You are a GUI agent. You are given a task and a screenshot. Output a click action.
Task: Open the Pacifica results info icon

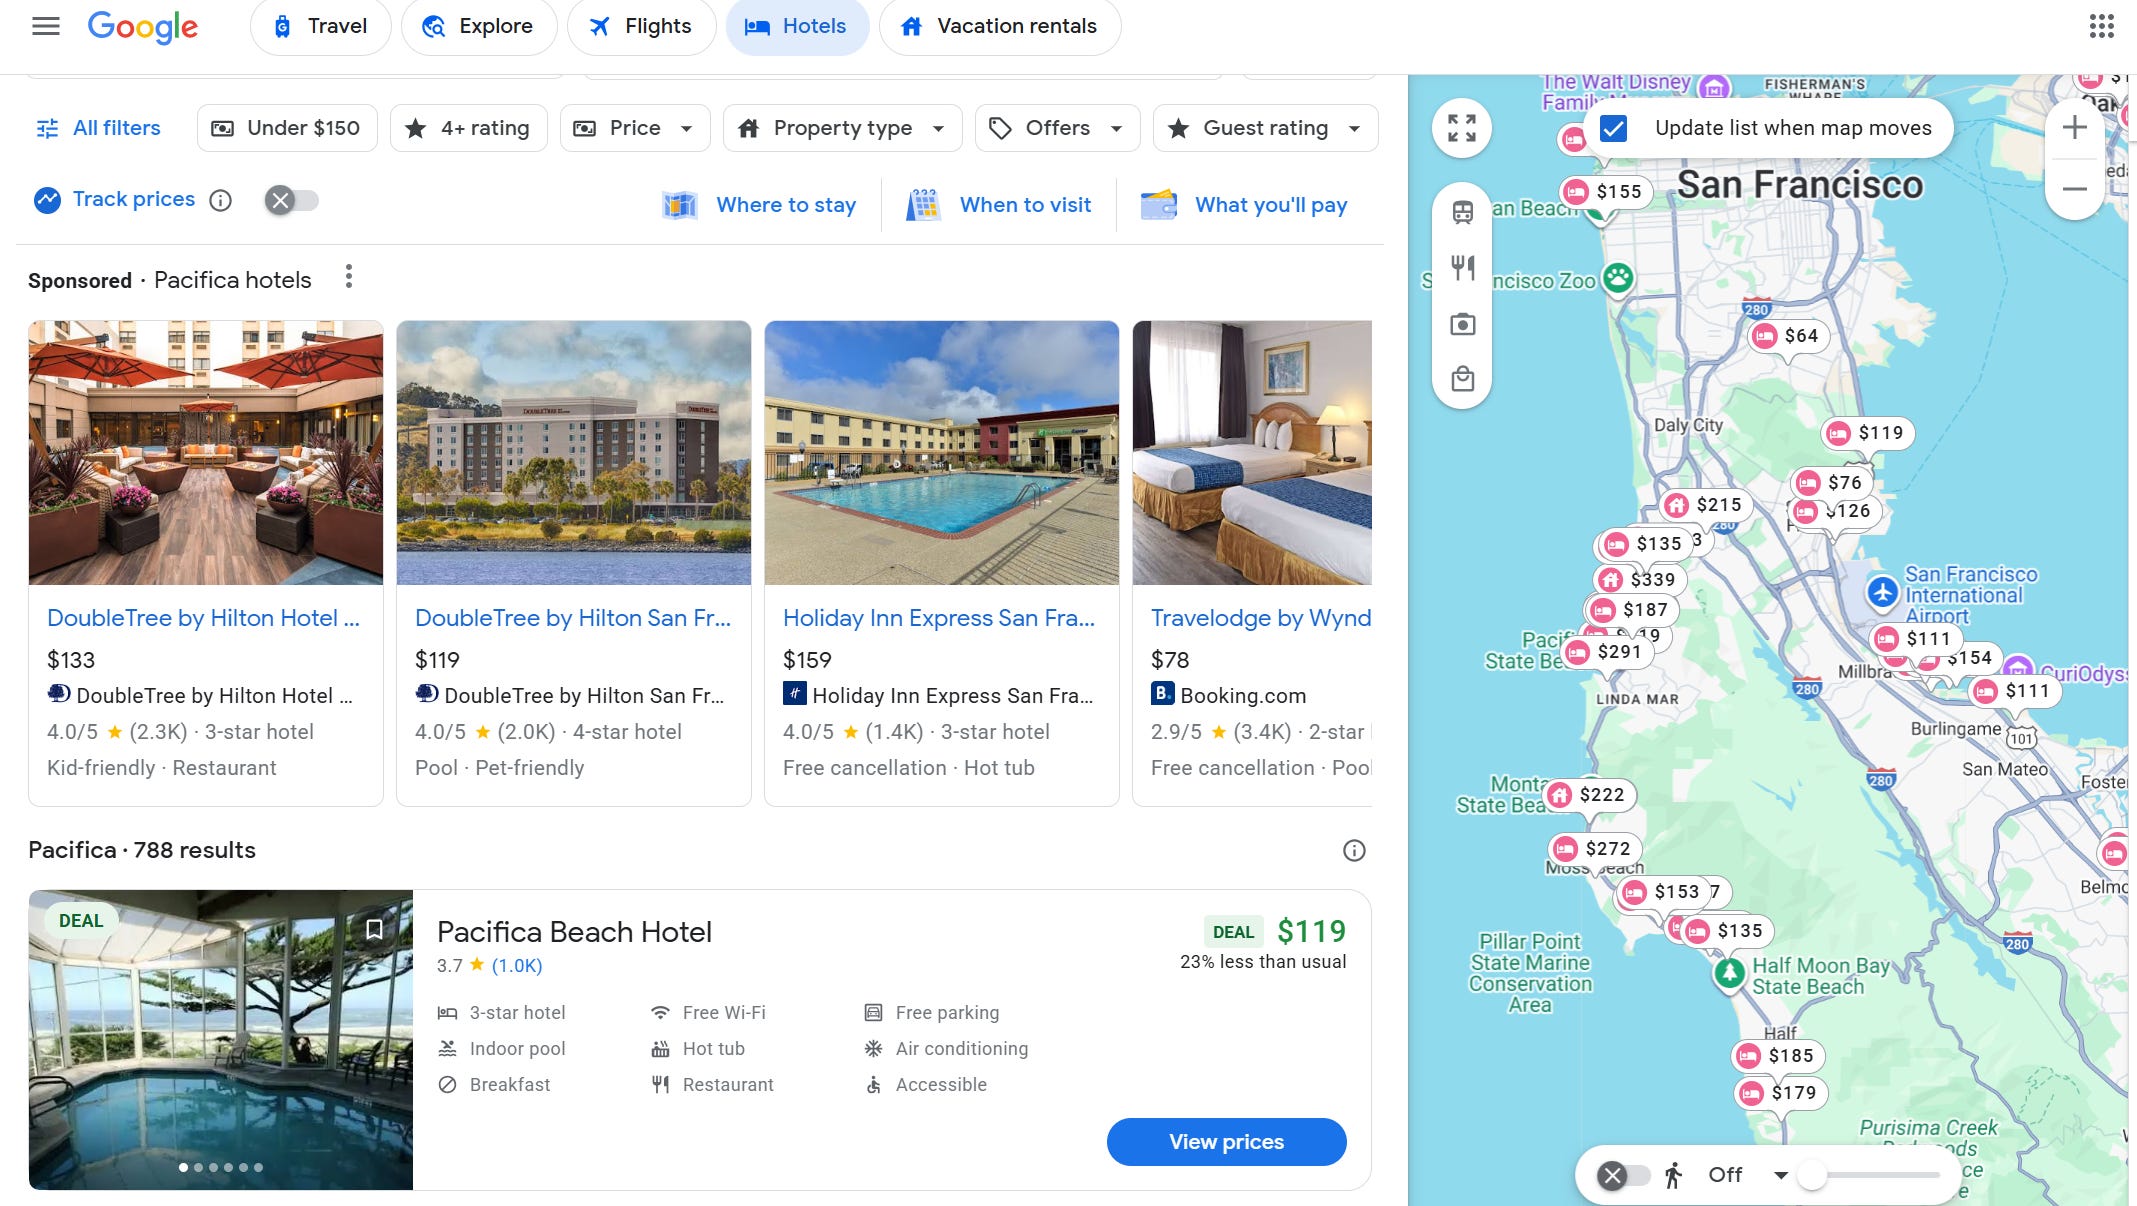(x=1353, y=850)
